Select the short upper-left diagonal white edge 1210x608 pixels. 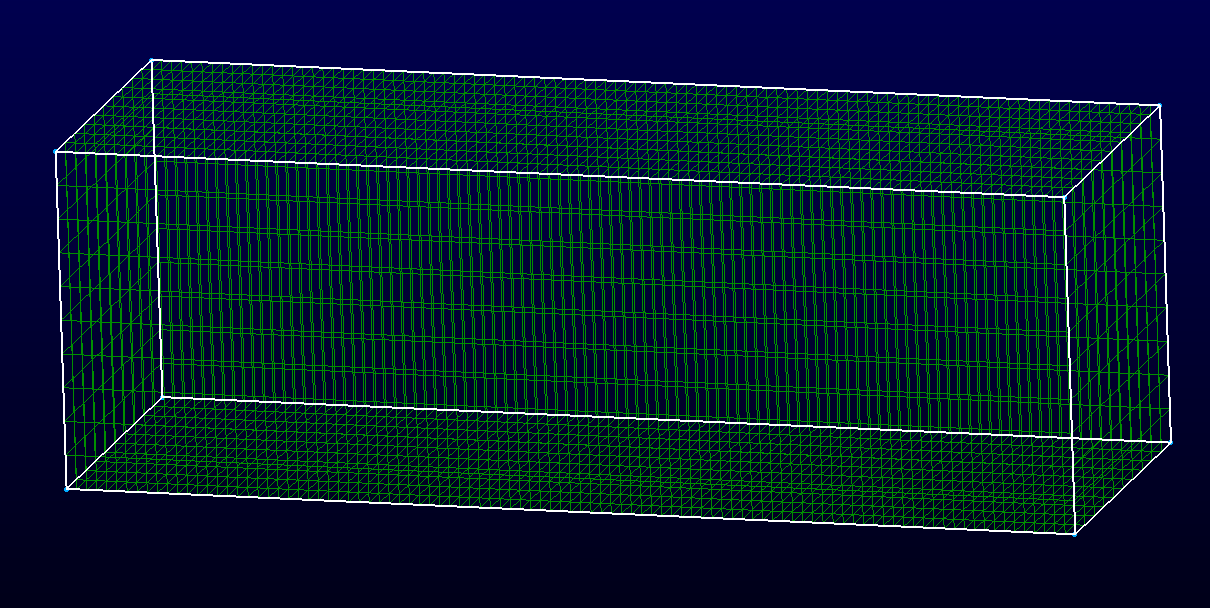(103, 105)
